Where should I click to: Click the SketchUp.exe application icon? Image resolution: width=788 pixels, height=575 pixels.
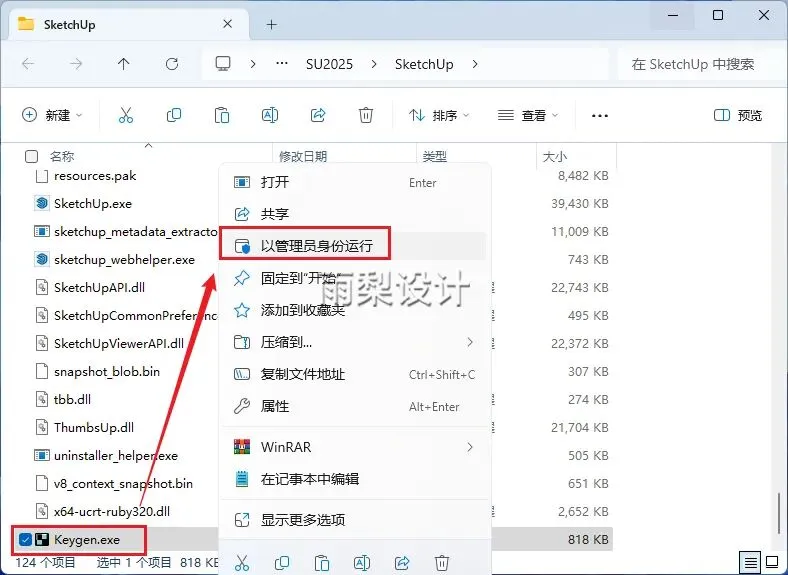[42, 203]
